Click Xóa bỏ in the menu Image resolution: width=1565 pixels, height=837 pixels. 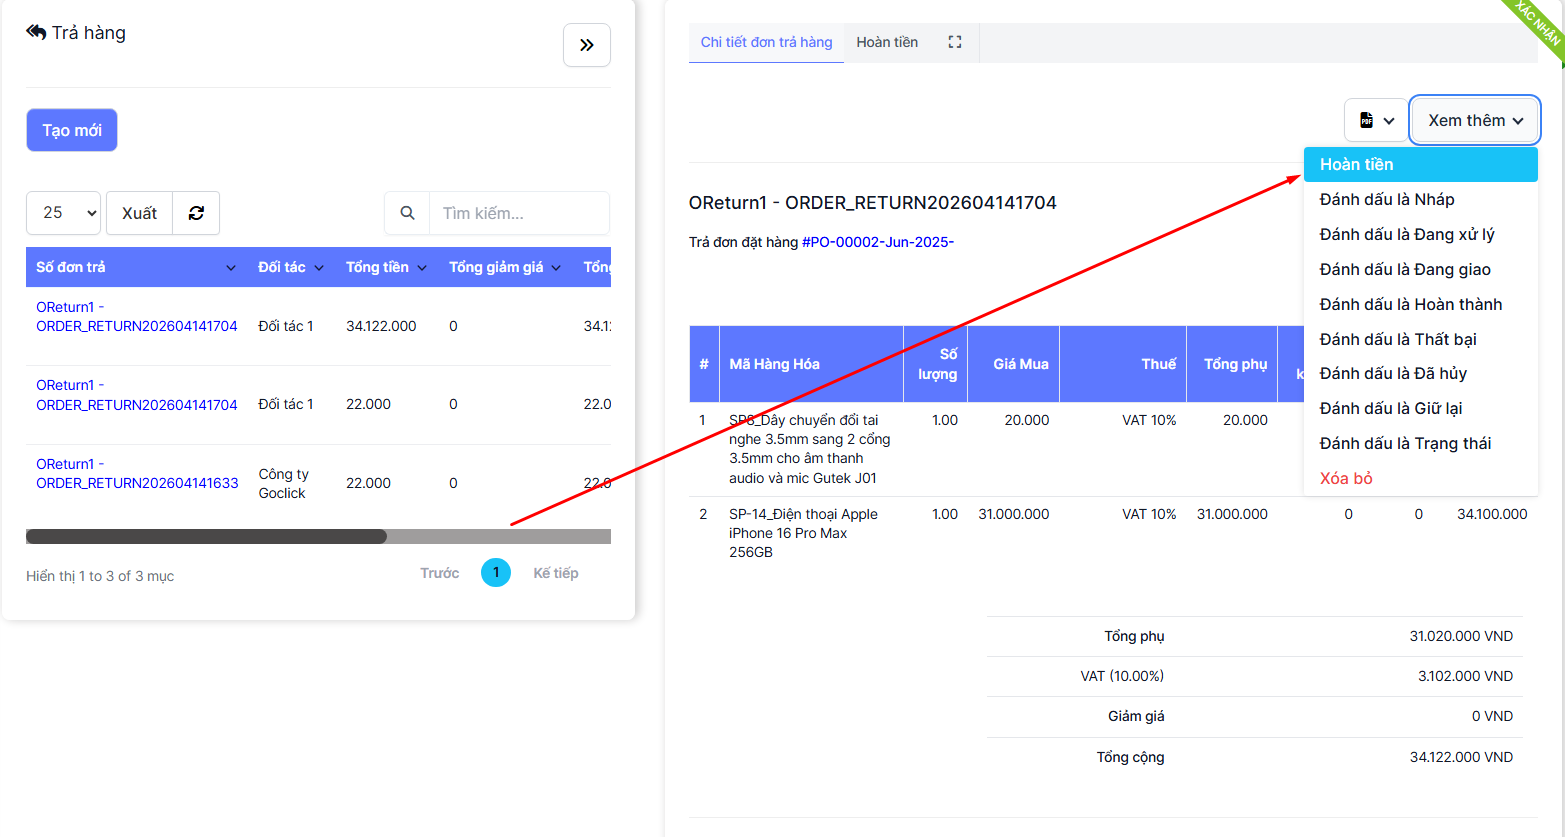pyautogui.click(x=1345, y=478)
